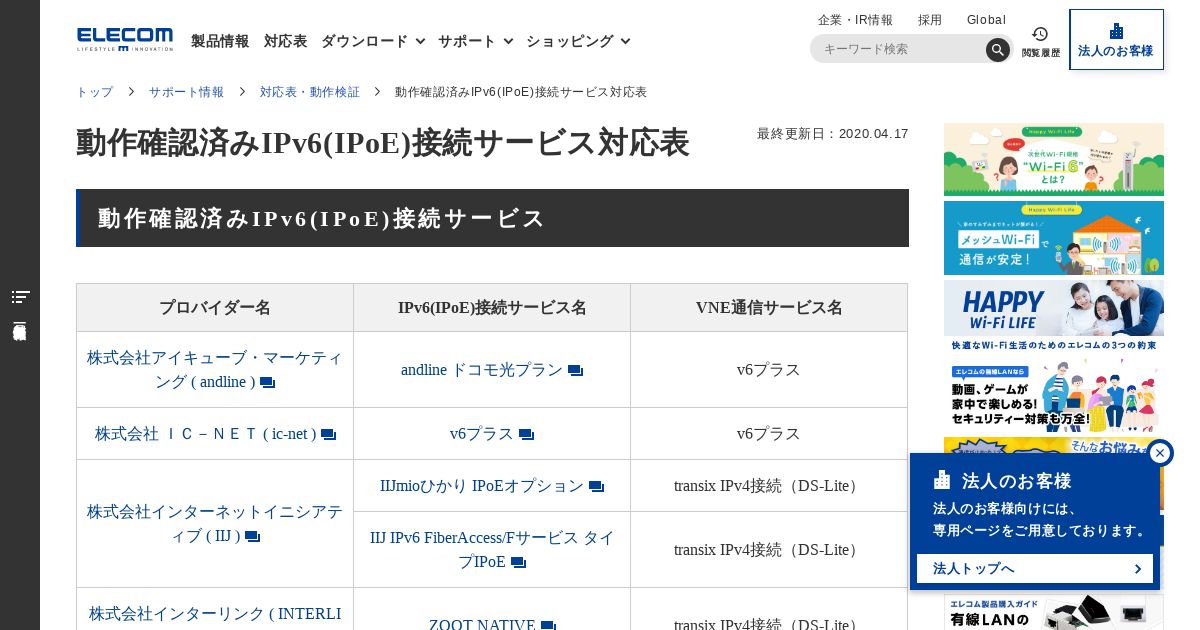Open Global site link
The width and height of the screenshot is (1200, 630).
click(x=986, y=20)
